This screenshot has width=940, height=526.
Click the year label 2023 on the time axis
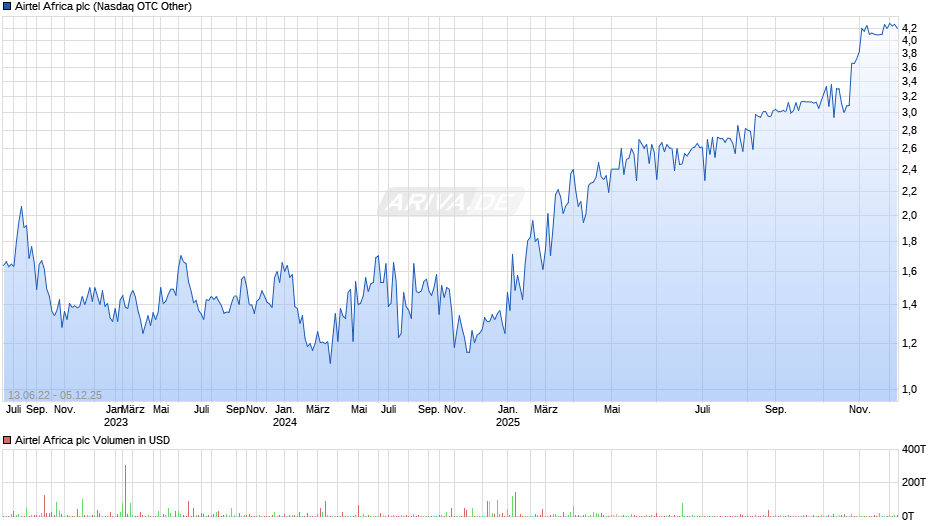(116, 422)
